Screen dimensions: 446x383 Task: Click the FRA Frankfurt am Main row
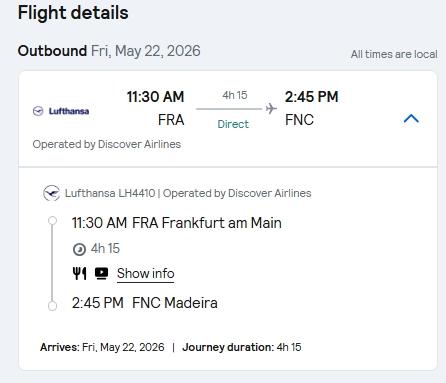[177, 223]
